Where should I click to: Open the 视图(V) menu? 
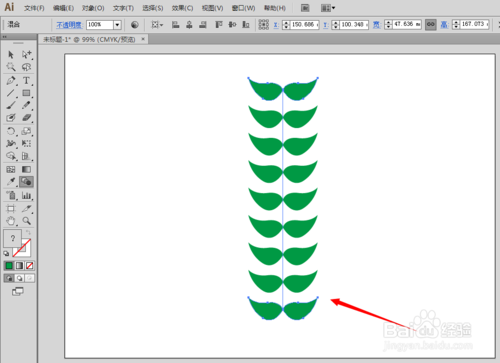212,8
